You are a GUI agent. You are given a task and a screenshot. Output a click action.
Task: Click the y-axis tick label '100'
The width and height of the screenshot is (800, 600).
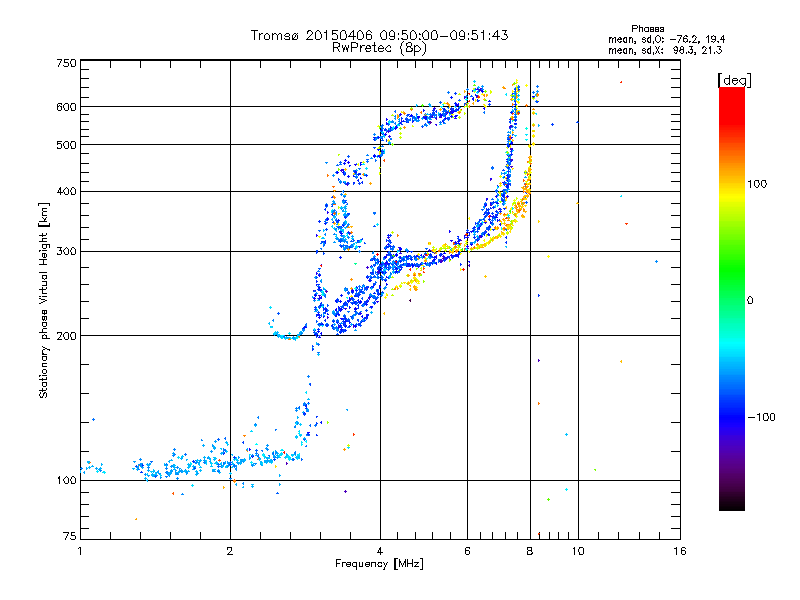[x=66, y=481]
